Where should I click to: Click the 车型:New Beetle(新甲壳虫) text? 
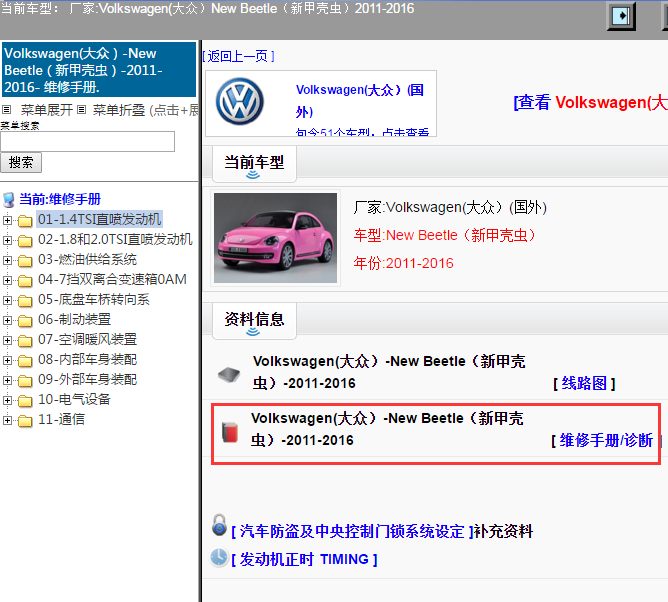coord(444,235)
